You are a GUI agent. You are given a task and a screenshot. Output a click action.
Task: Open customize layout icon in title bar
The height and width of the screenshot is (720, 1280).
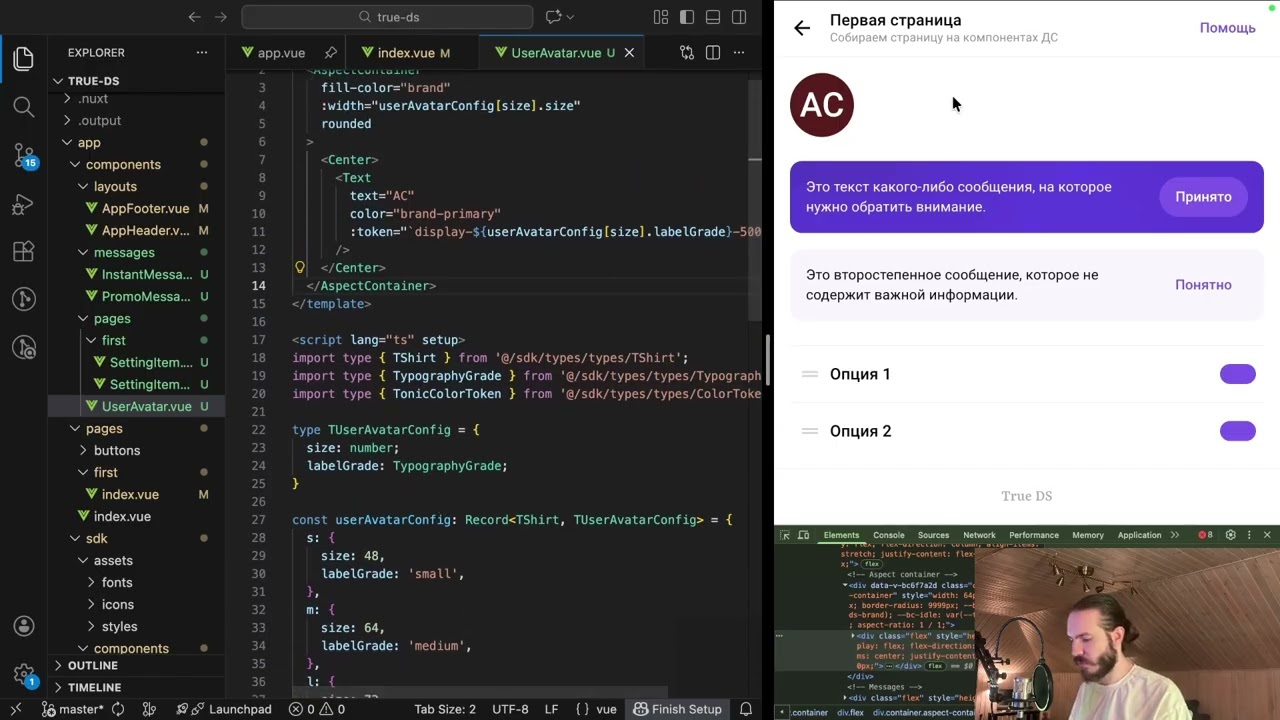[661, 17]
